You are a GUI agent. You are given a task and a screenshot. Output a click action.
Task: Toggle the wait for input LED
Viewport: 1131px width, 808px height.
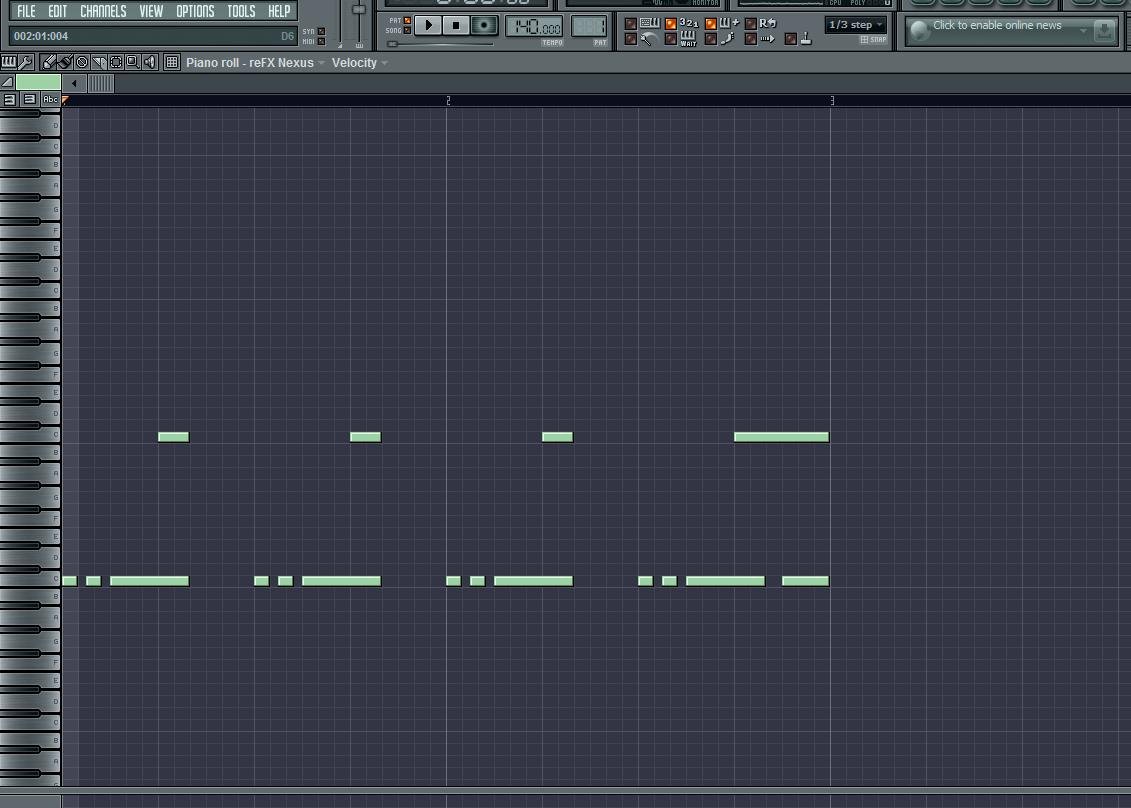click(671, 39)
